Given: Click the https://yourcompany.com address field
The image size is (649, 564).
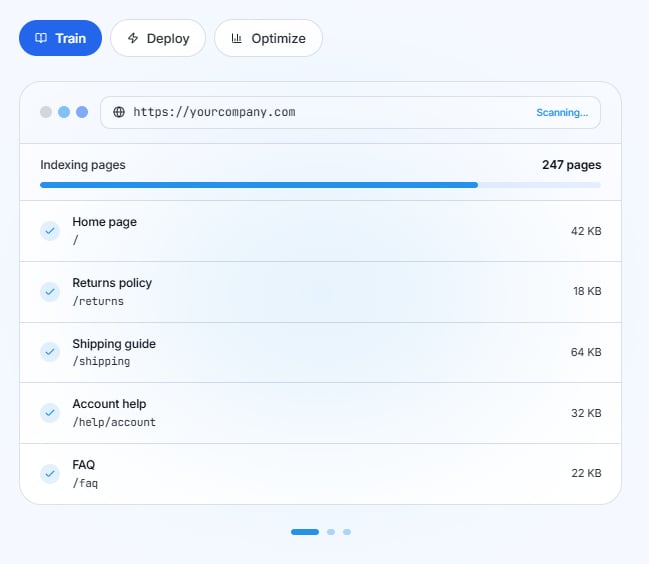Looking at the screenshot, I should point(350,113).
